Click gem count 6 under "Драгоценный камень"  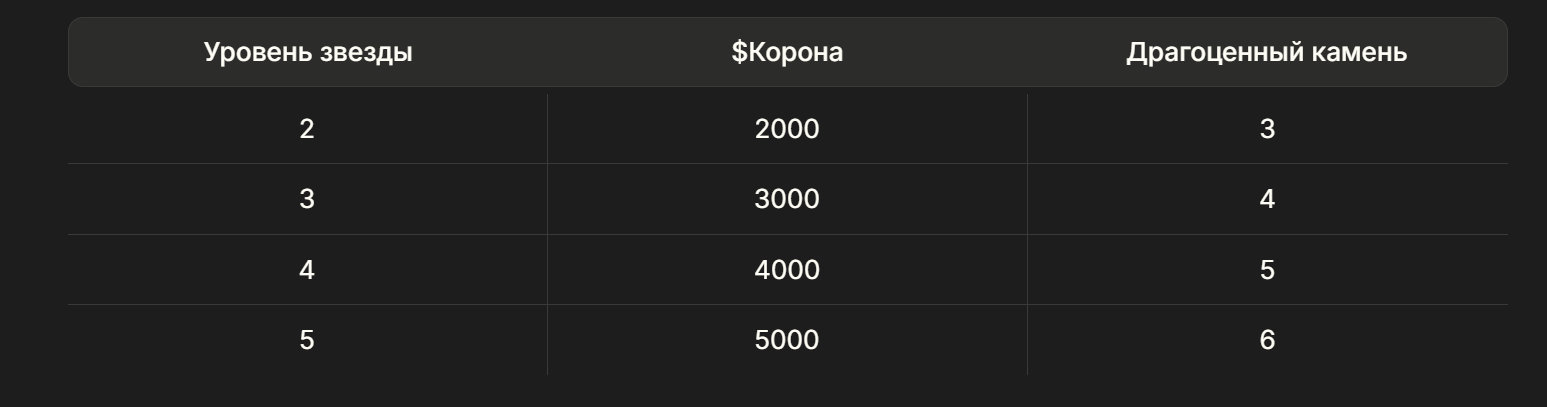(x=1267, y=341)
